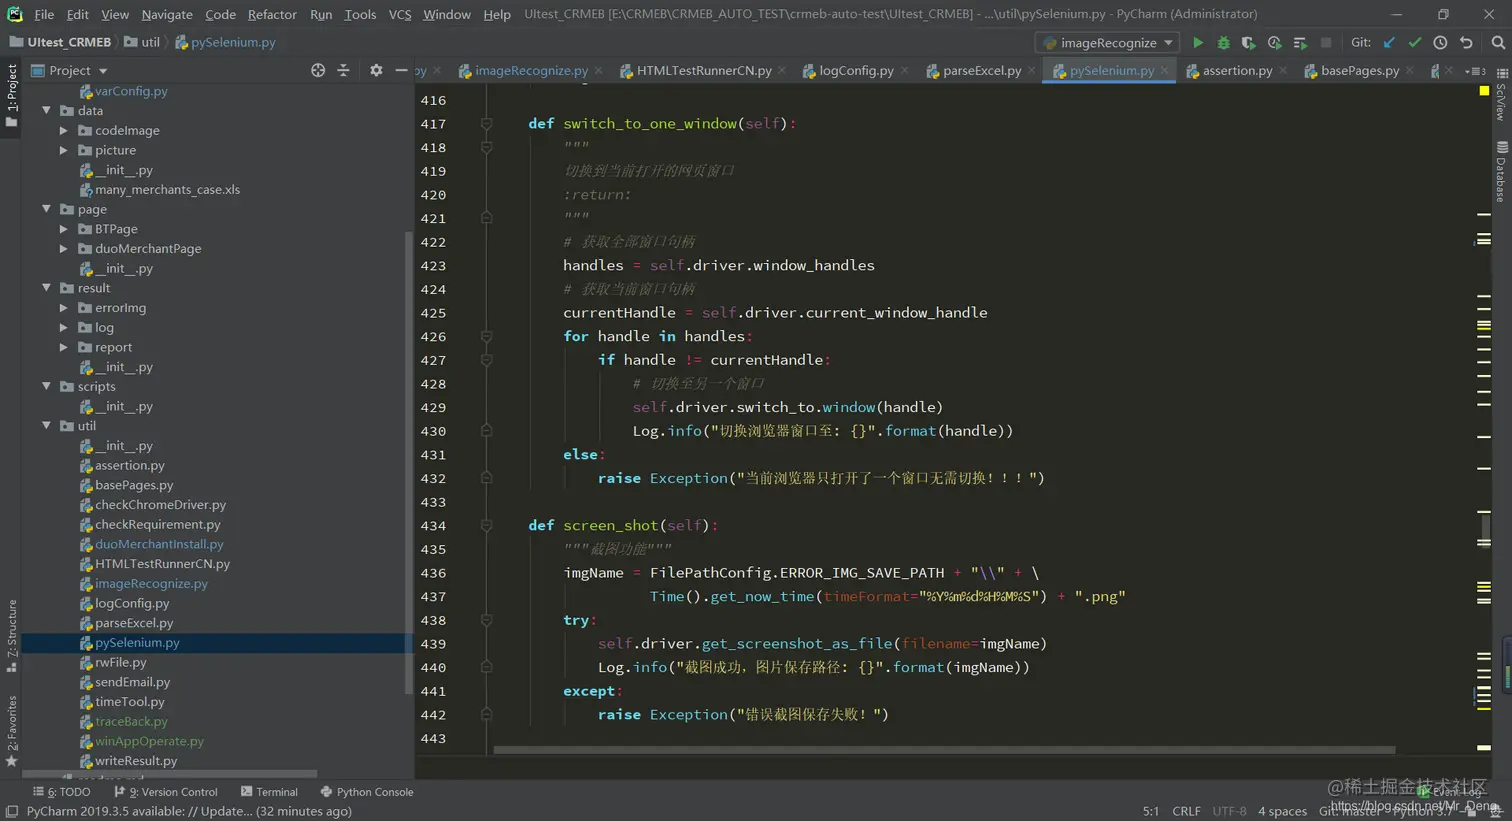
Task: Click the Git commit checkmark icon
Action: [x=1414, y=43]
